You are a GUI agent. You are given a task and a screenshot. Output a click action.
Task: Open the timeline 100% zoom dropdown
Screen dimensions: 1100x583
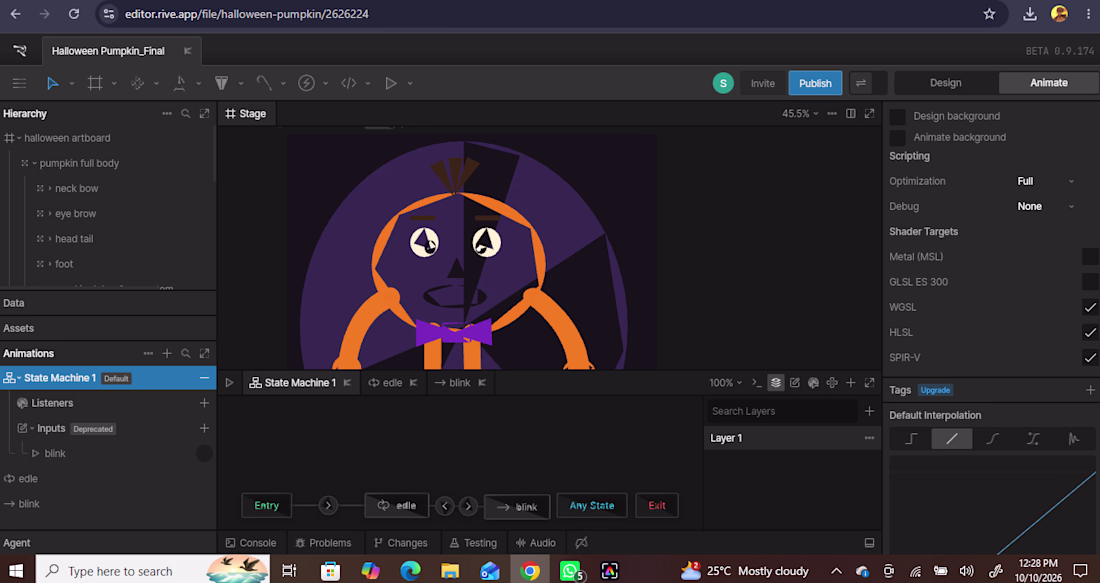pos(725,383)
